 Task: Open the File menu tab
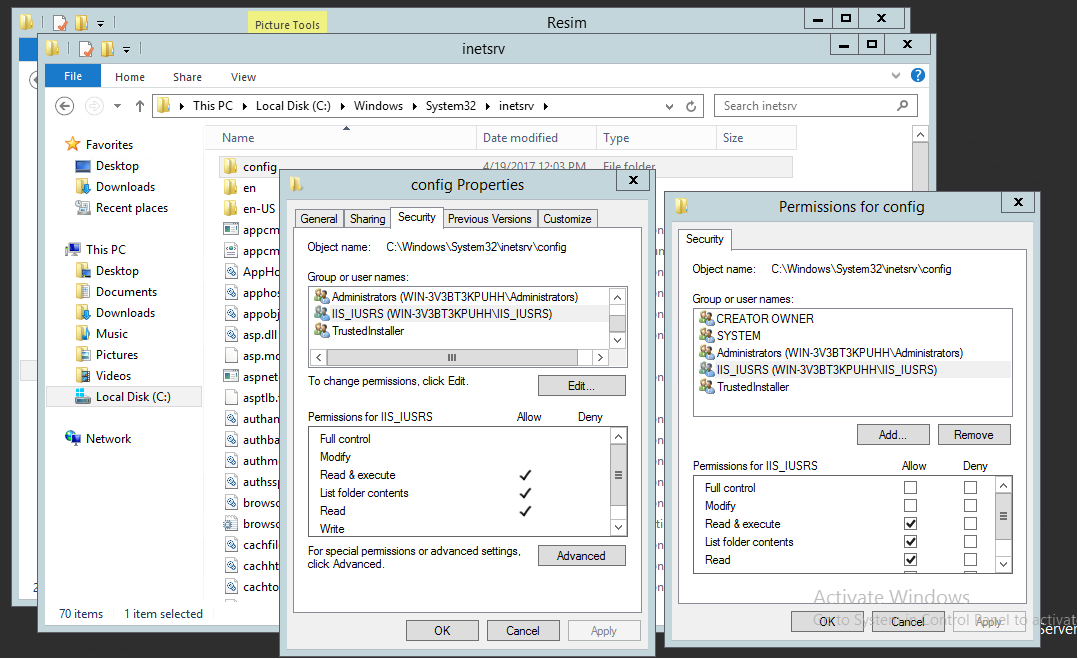(73, 76)
